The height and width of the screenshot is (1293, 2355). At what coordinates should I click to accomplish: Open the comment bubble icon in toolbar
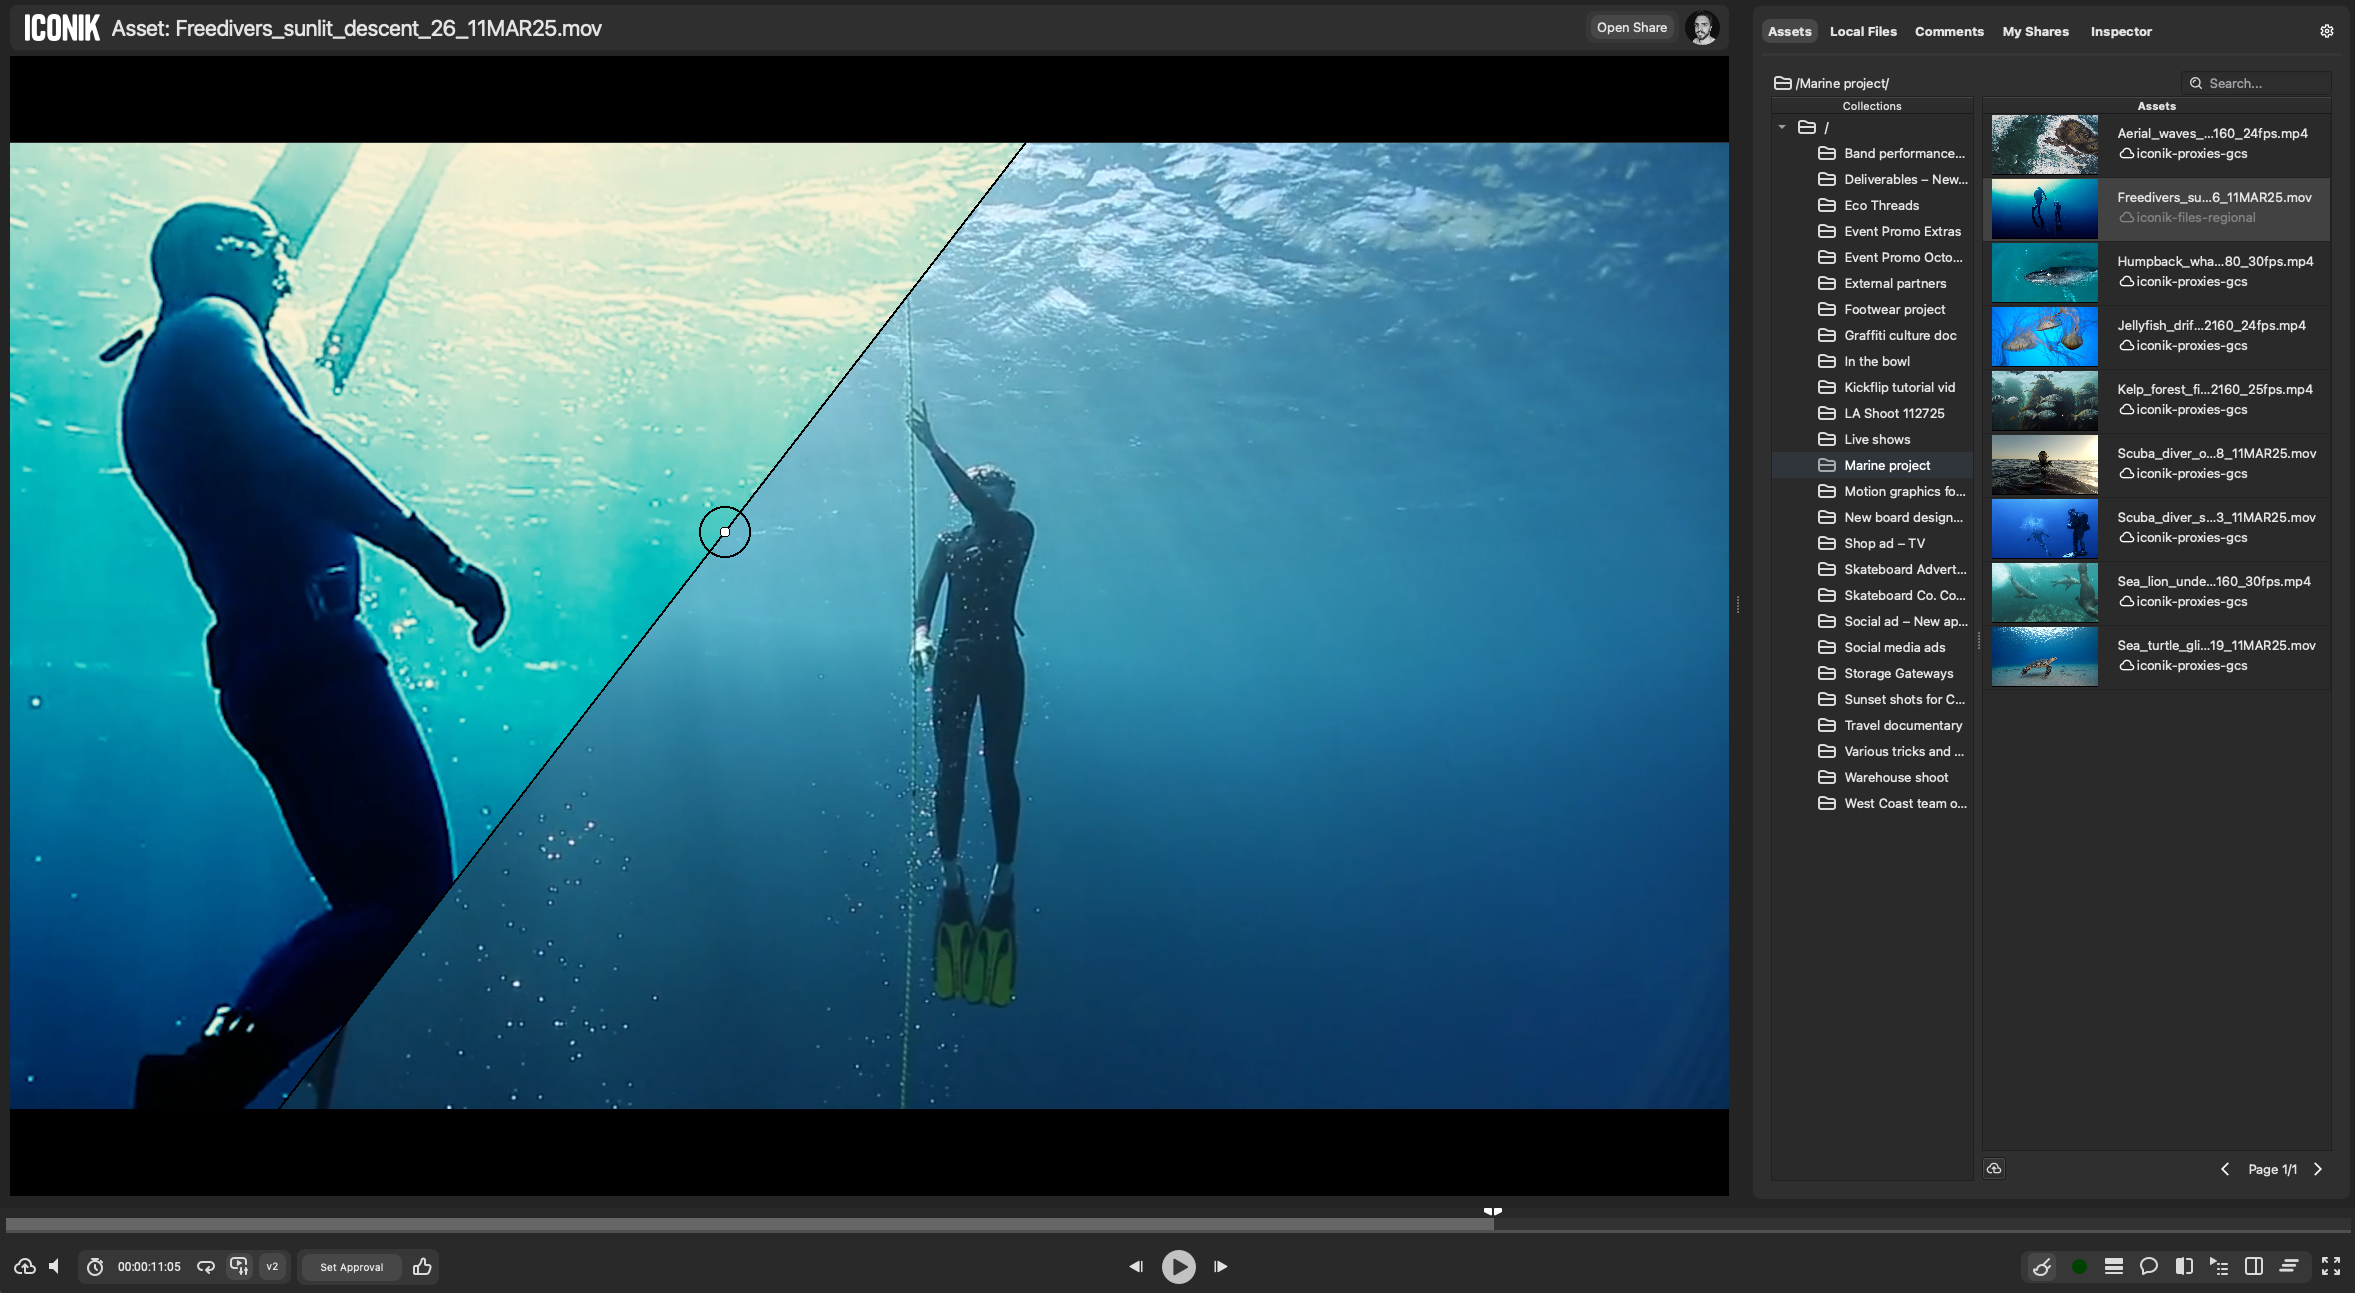2148,1267
